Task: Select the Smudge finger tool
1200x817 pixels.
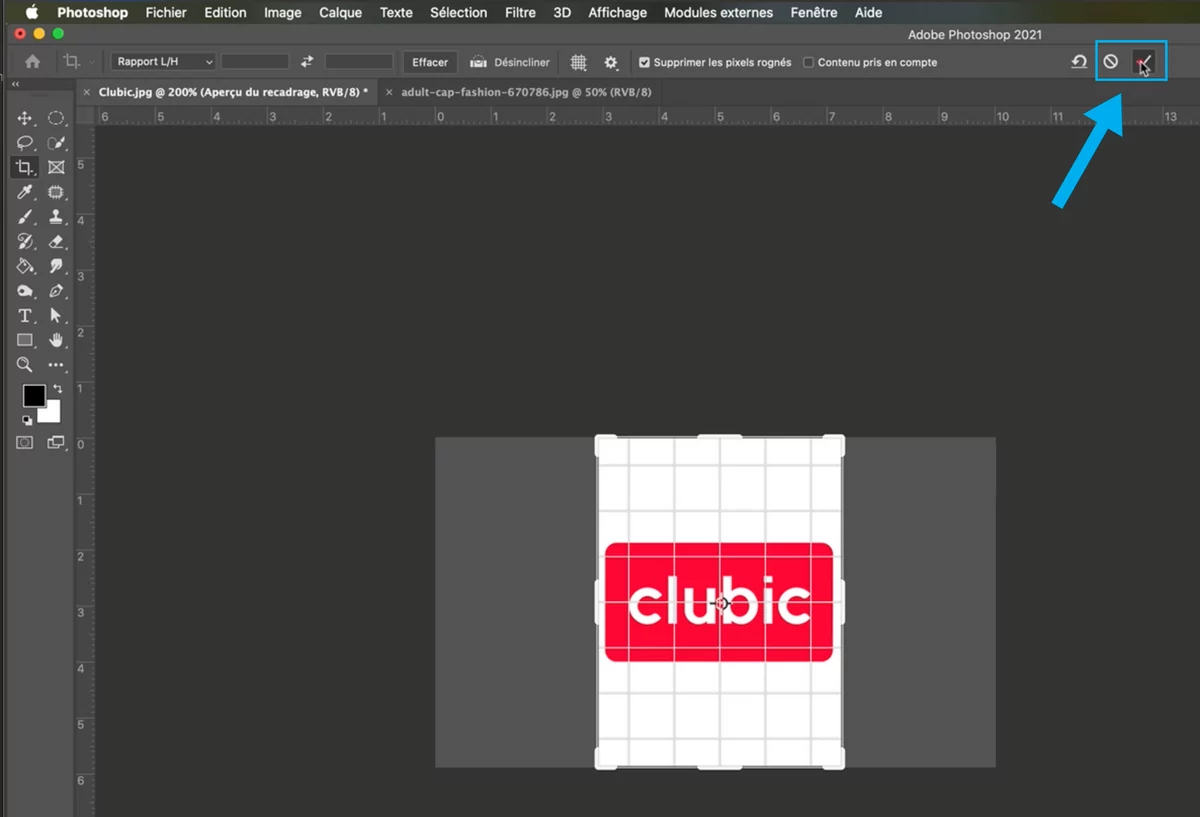Action: tap(56, 266)
